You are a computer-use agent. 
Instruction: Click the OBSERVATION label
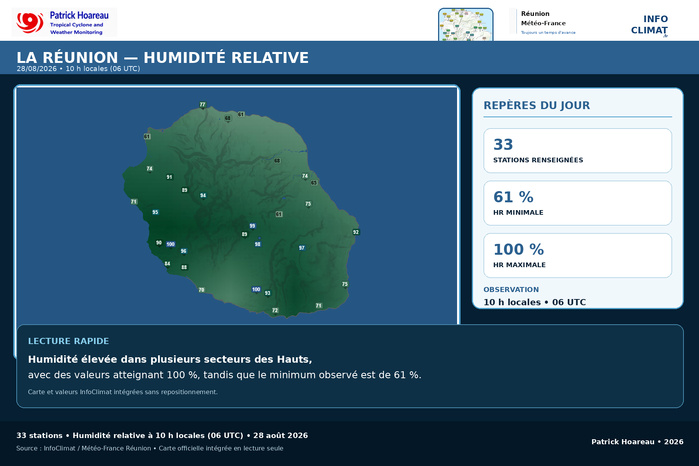tap(511, 289)
